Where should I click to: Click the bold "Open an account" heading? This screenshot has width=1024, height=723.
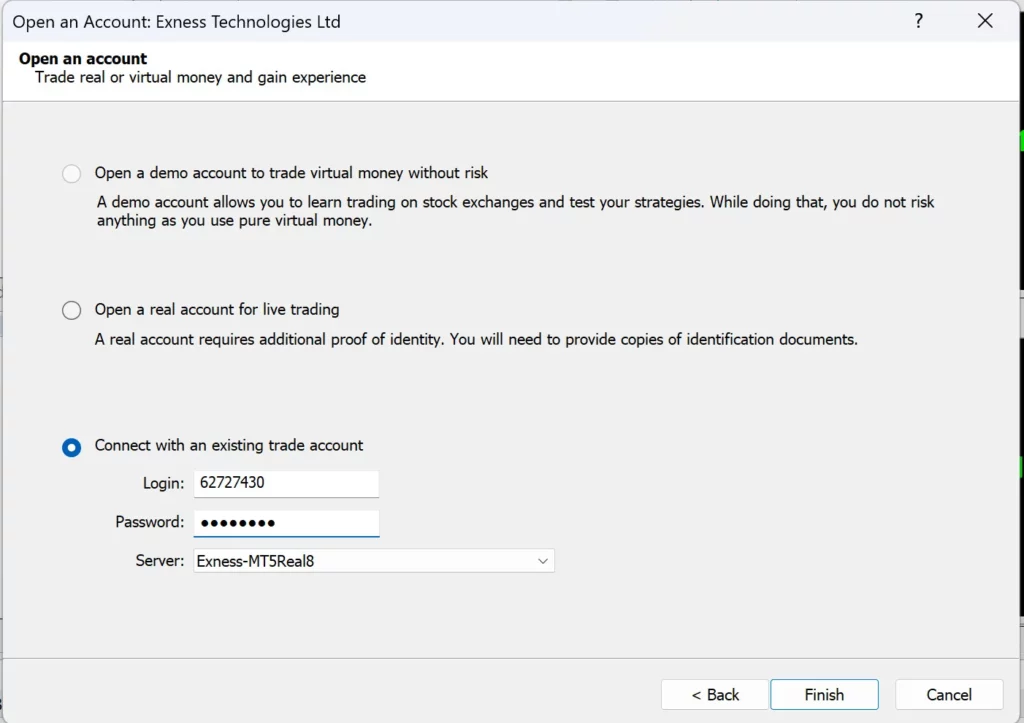[x=83, y=59]
